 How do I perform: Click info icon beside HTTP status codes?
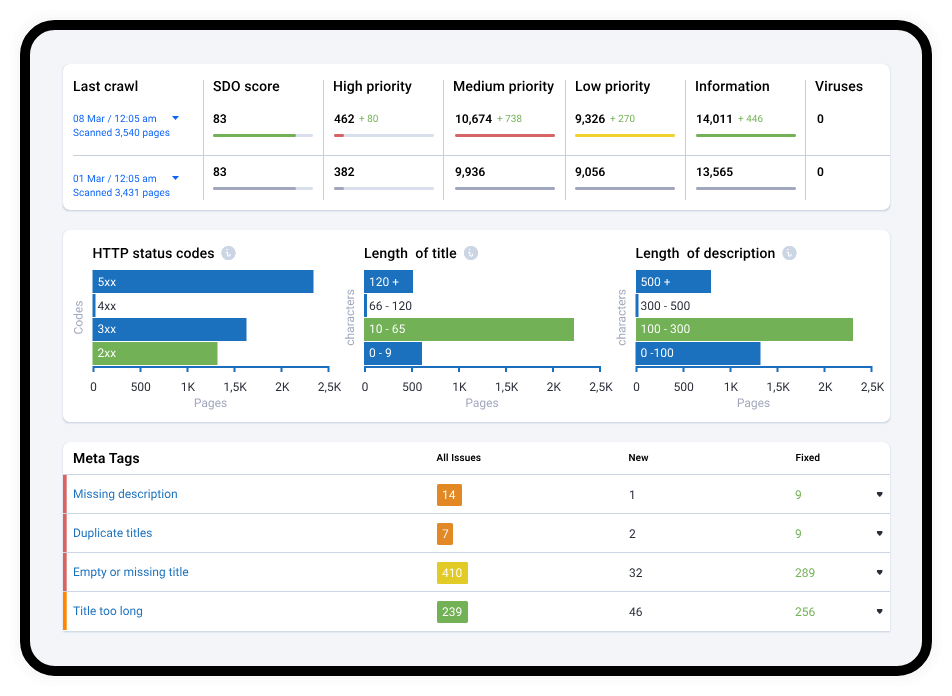click(228, 253)
